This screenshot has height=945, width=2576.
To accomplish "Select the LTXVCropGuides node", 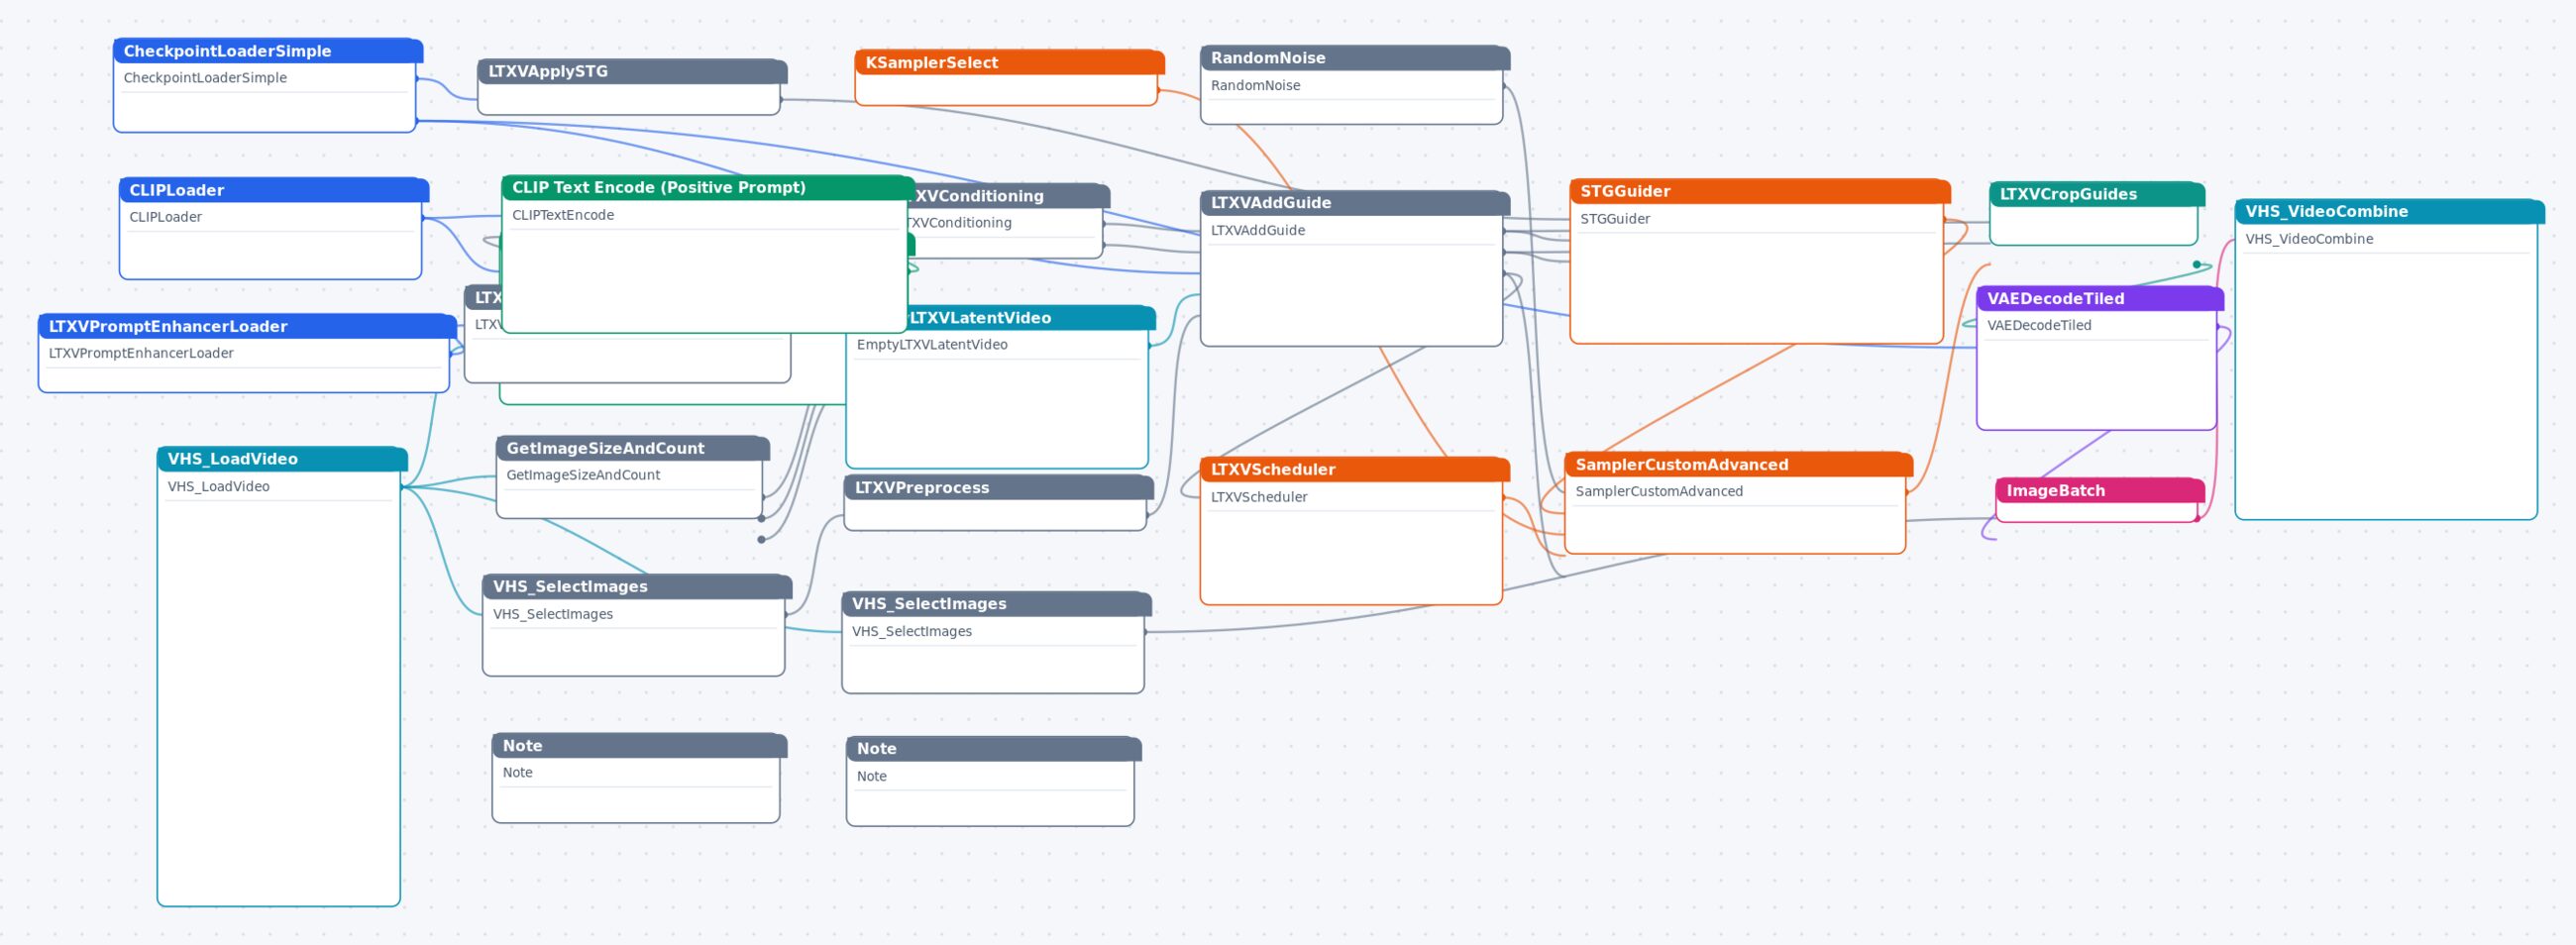I will pyautogui.click(x=2096, y=213).
